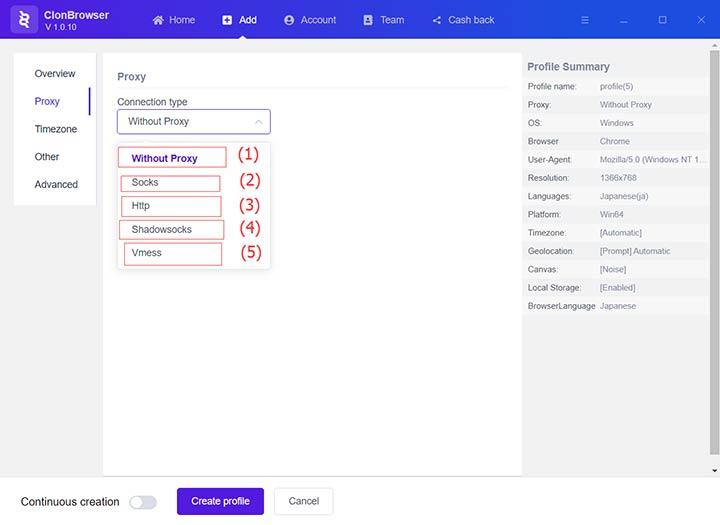
Task: Close the ClonBrowser window
Action: coord(701,20)
